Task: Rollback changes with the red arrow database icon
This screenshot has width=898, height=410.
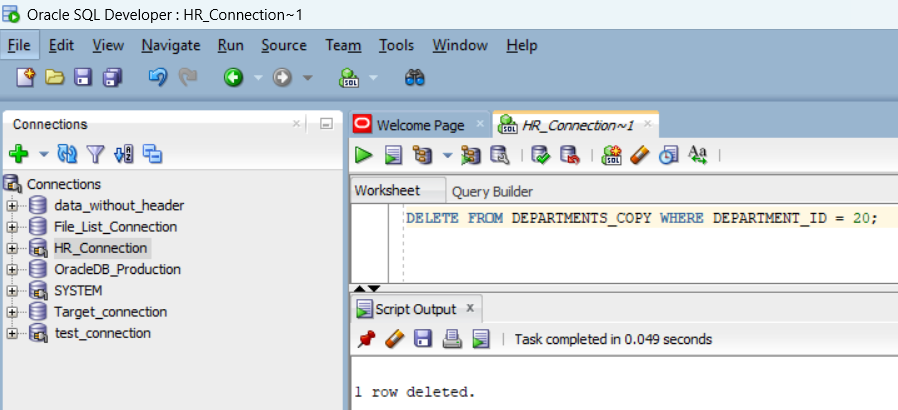Action: coord(570,155)
